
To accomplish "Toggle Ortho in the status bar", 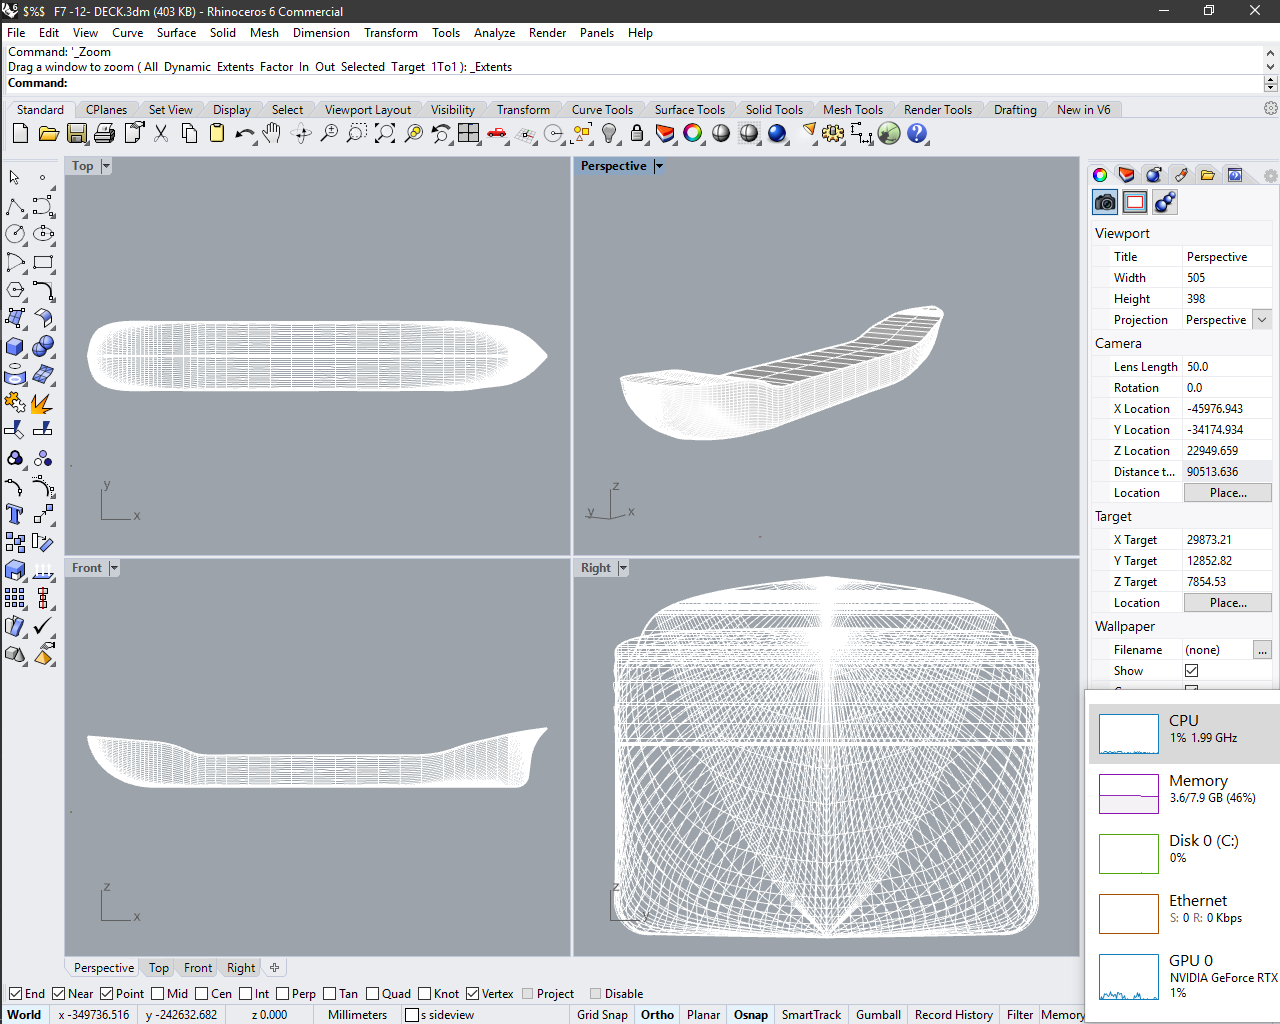I will [657, 1014].
